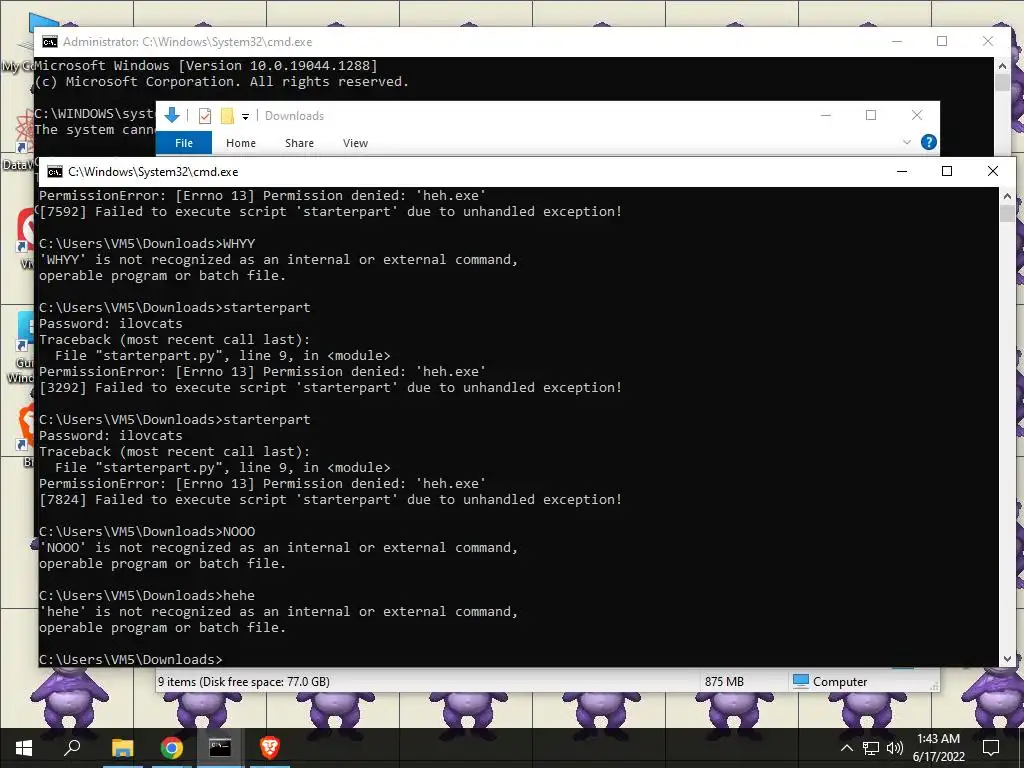This screenshot has height=768, width=1024.
Task: Close the Administrator cmd.exe window
Action: point(988,42)
